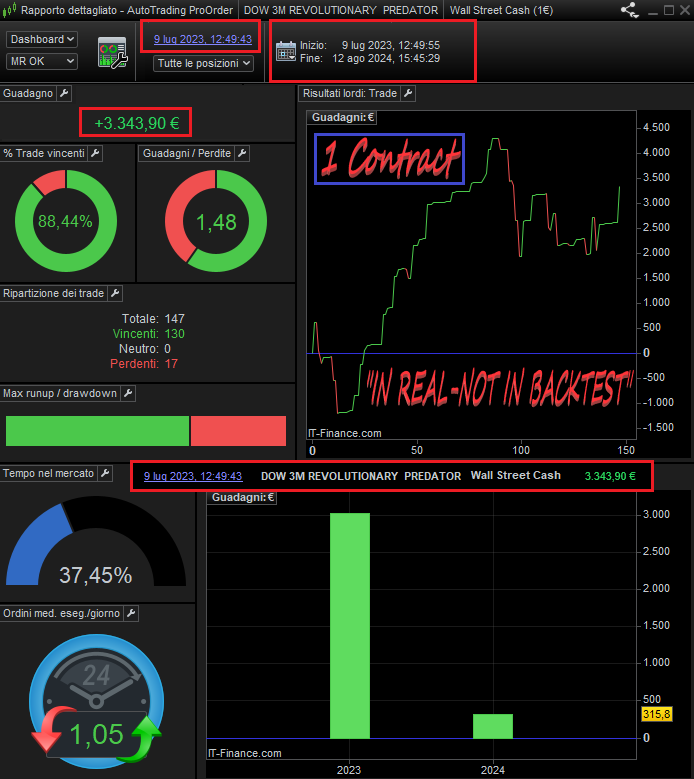Click DOW 3M REVOLUTIONARY PREDATOR title segment
The image size is (694, 779).
pyautogui.click(x=341, y=10)
